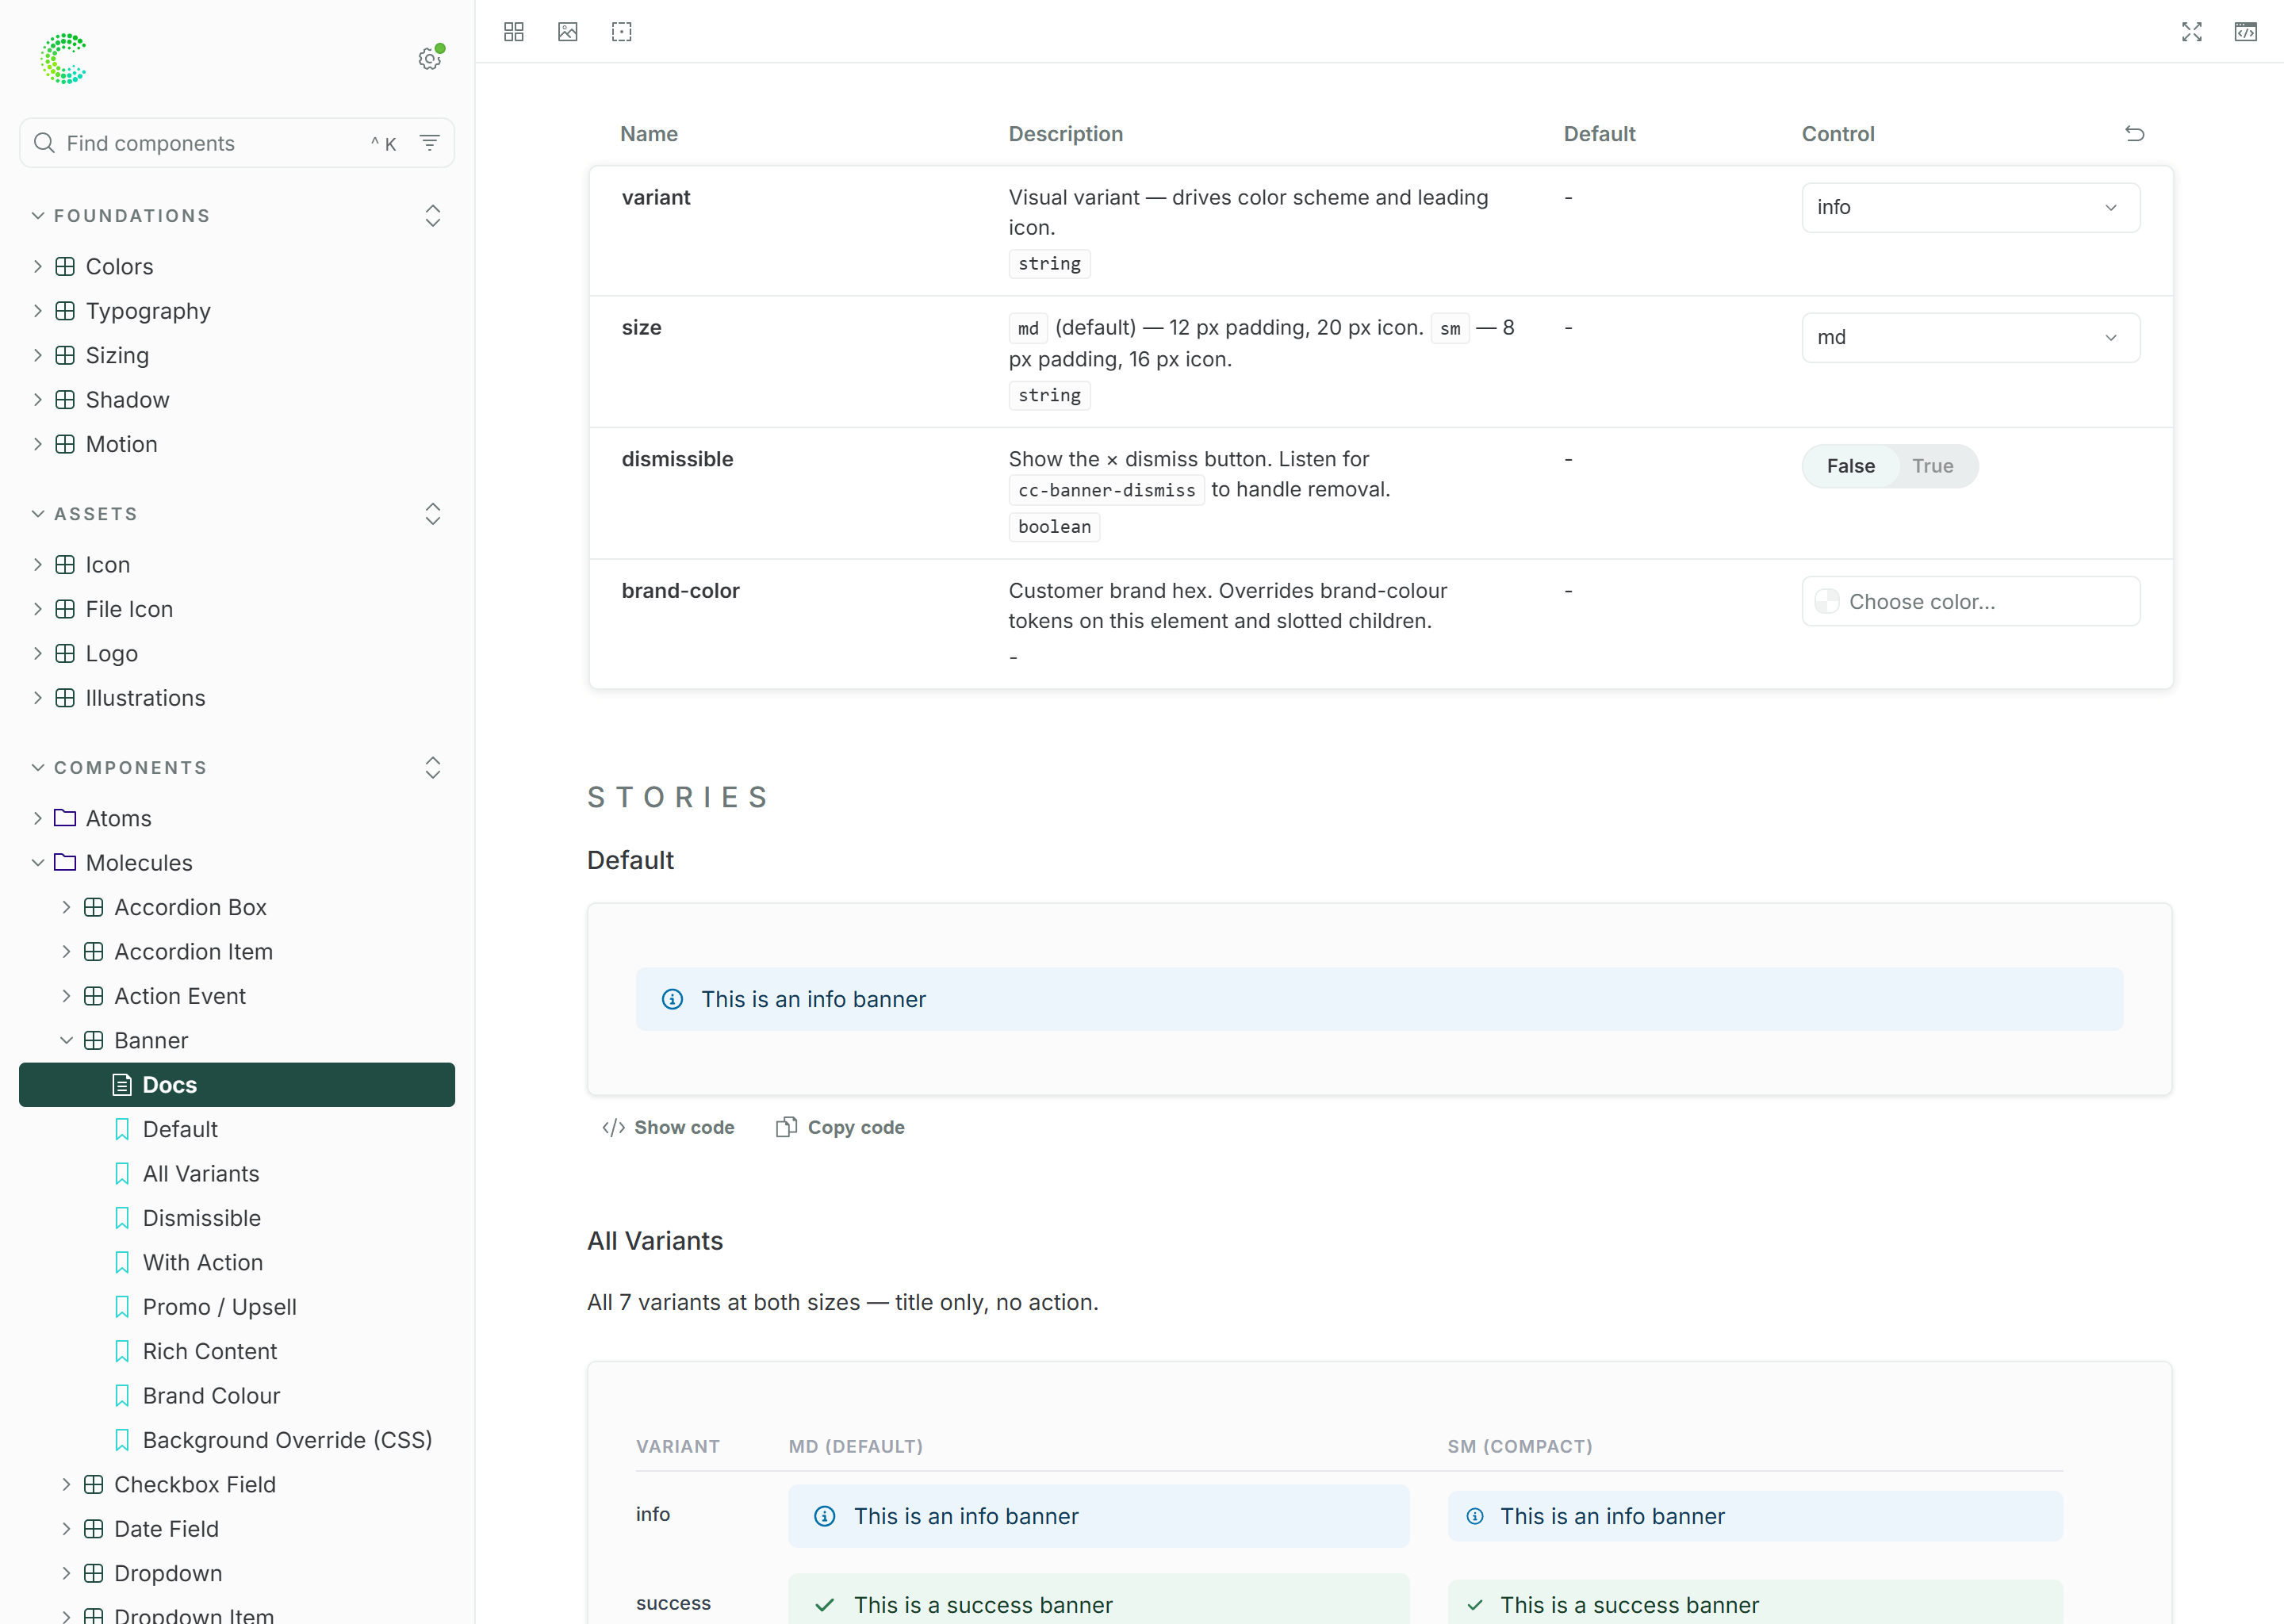The width and height of the screenshot is (2284, 1624).
Task: Expand the Typography tree chevron
Action: [38, 311]
